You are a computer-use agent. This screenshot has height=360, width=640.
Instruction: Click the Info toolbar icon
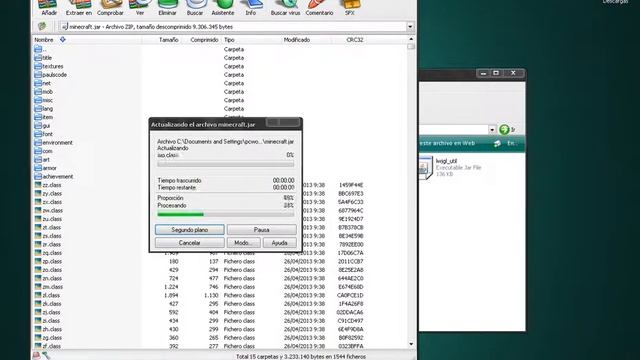pyautogui.click(x=251, y=7)
